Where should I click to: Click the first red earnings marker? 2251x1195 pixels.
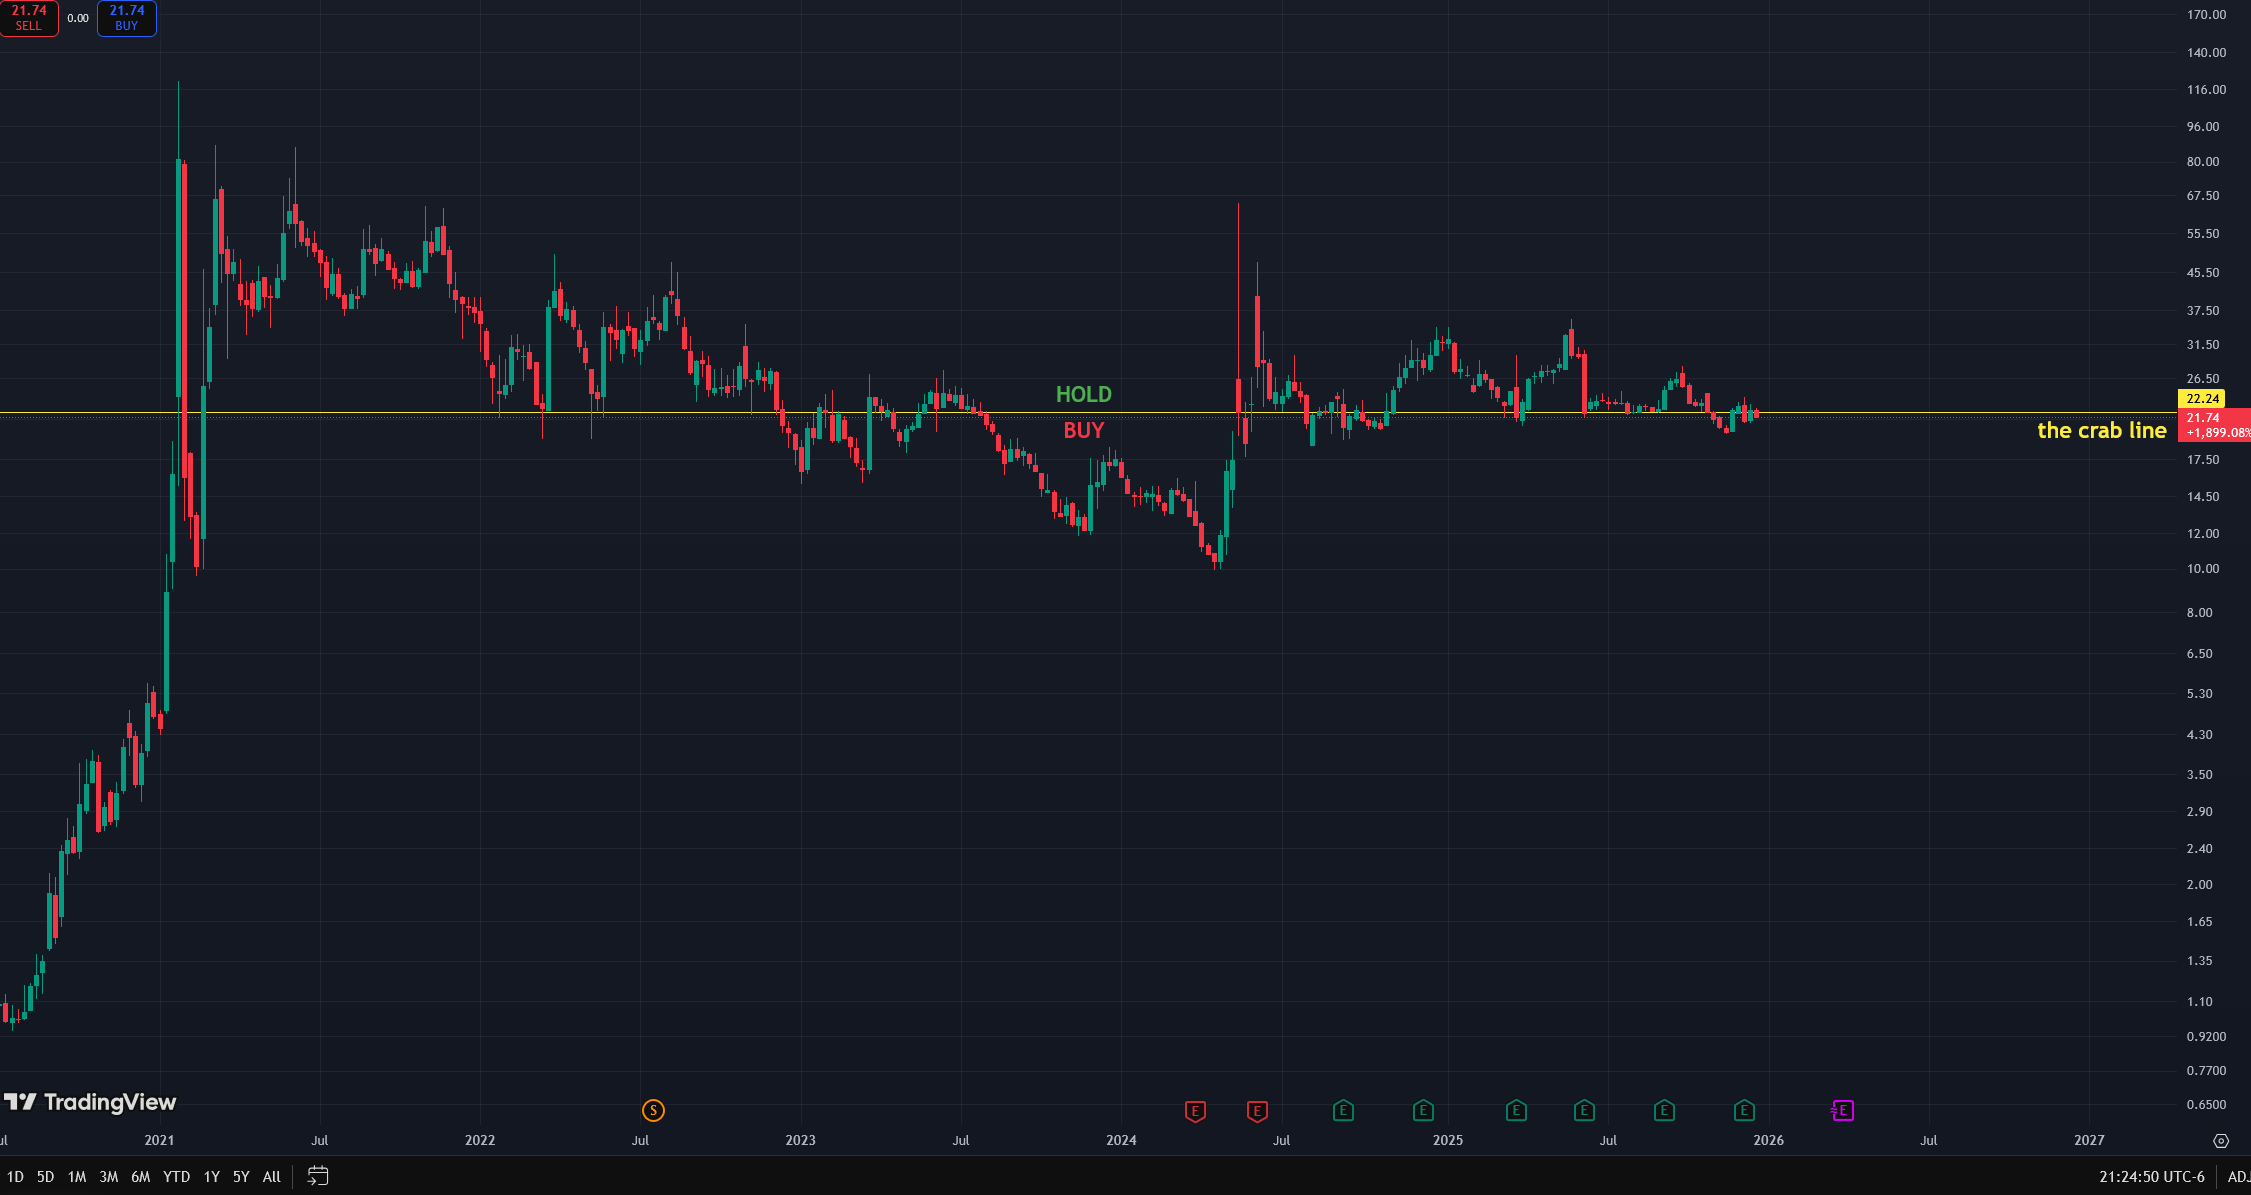pyautogui.click(x=1195, y=1110)
